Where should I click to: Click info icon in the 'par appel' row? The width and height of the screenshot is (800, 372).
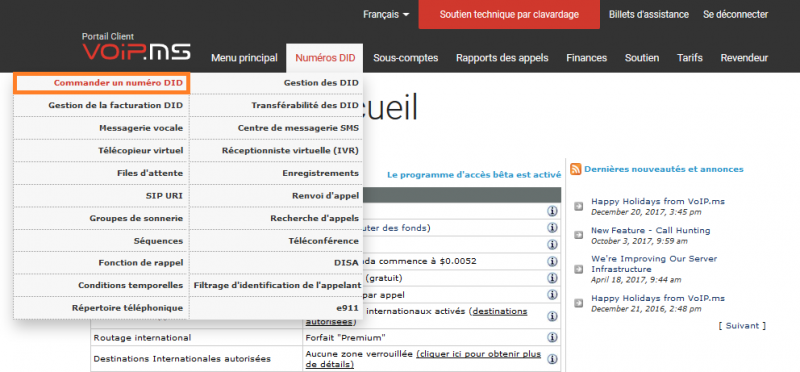pyautogui.click(x=552, y=295)
